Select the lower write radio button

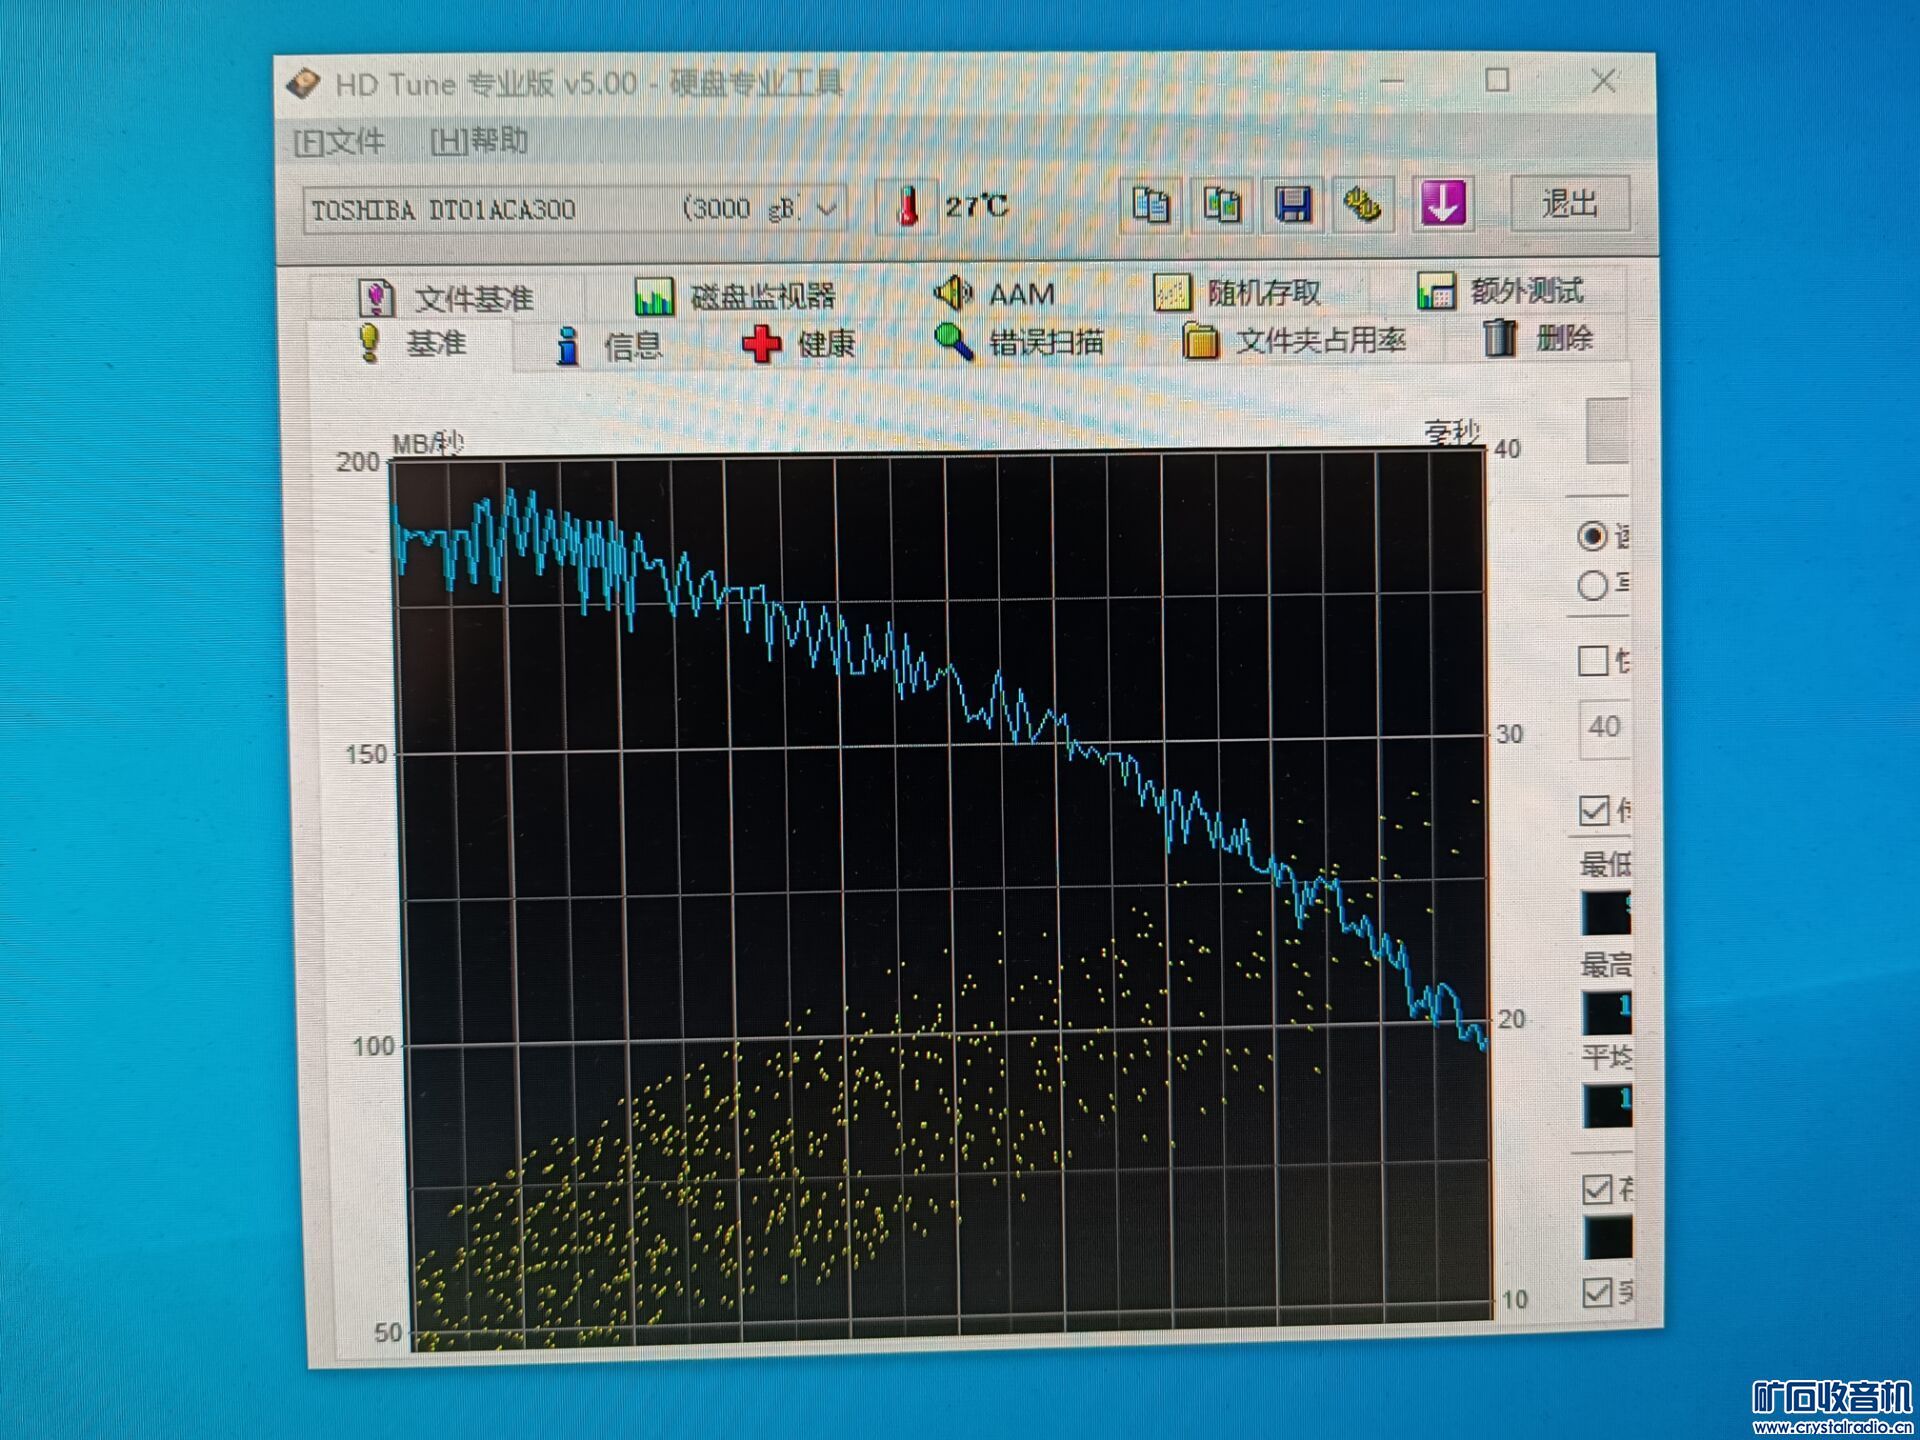pyautogui.click(x=1592, y=585)
